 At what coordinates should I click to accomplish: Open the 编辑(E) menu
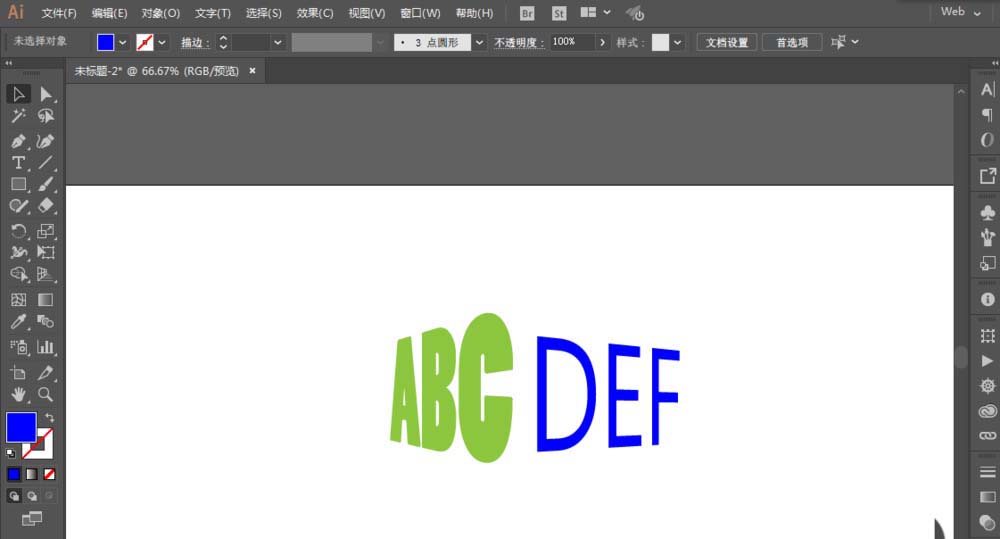click(x=109, y=13)
